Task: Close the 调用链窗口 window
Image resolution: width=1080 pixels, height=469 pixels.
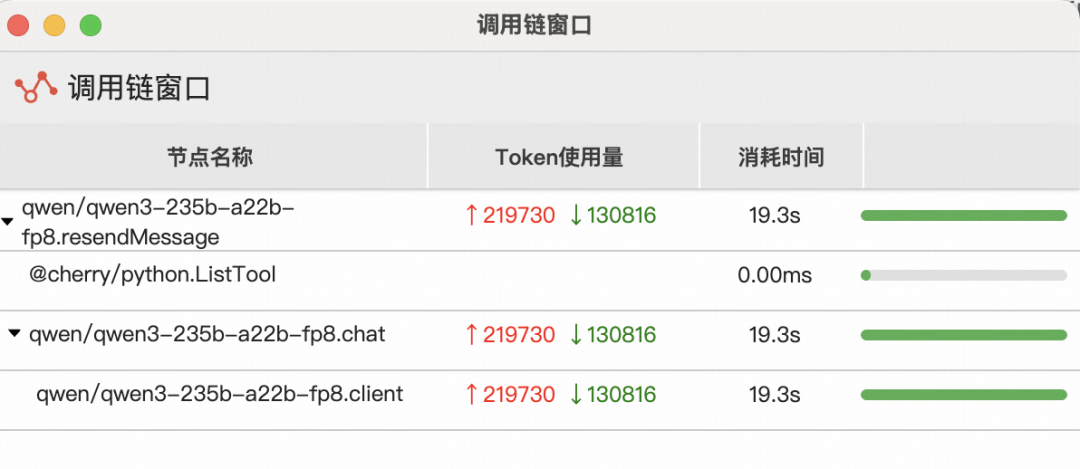Action: pyautogui.click(x=18, y=25)
